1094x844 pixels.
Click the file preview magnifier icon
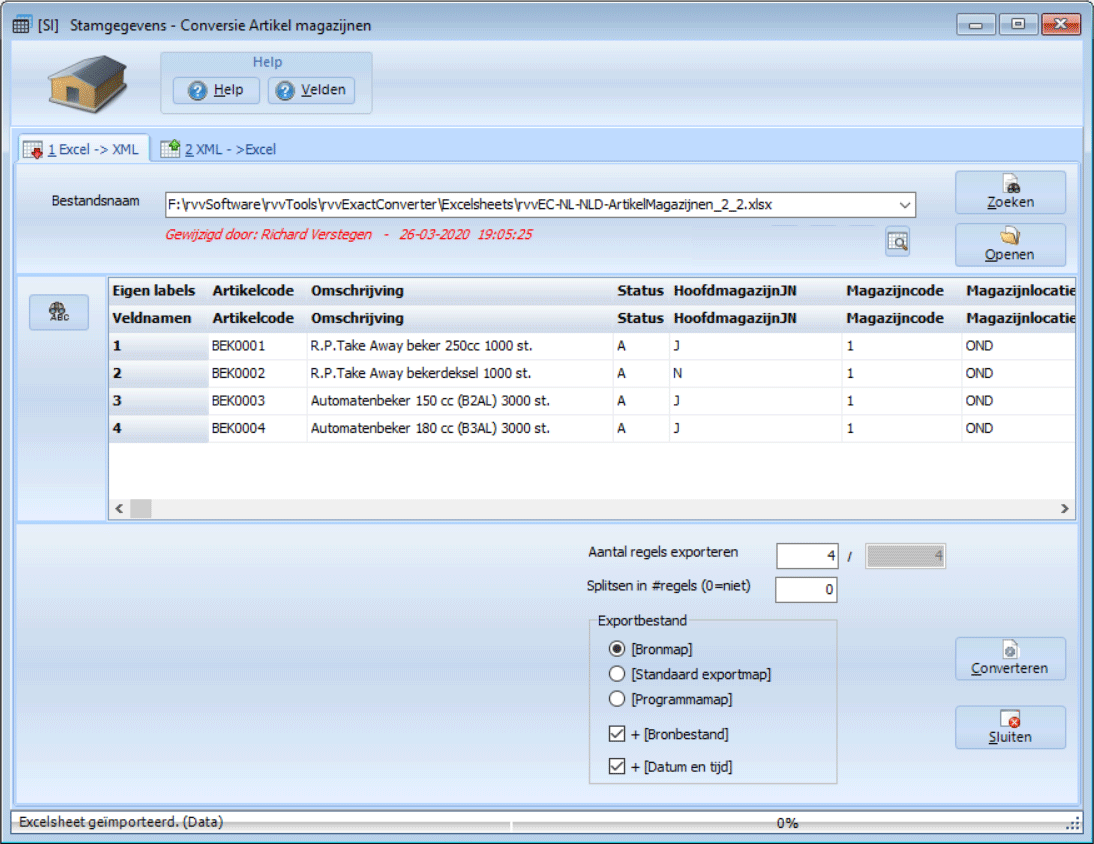tap(897, 241)
